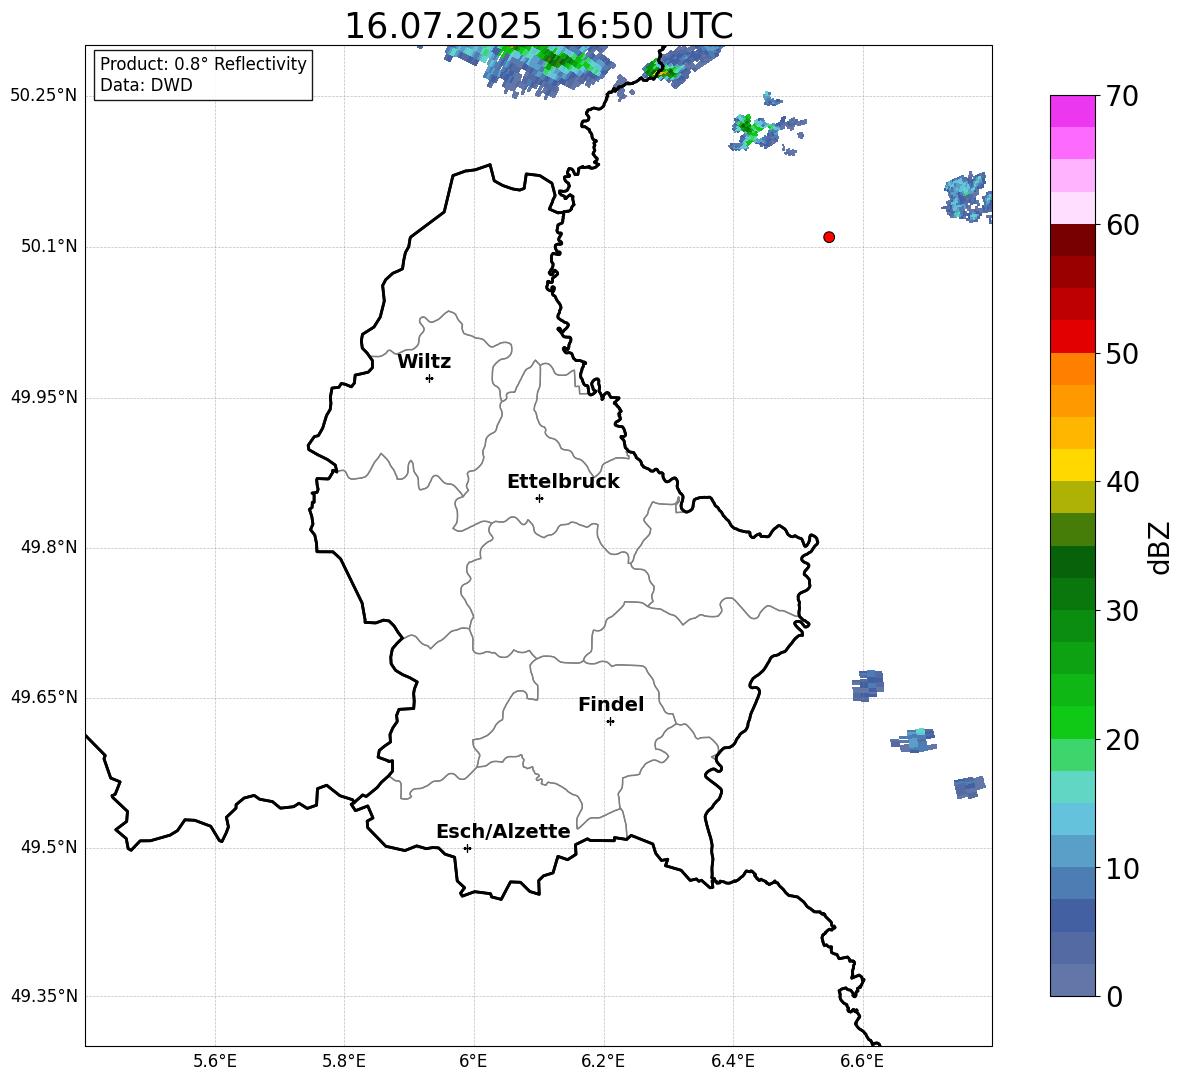The height and width of the screenshot is (1081, 1184).
Task: Select the Esch/Alzette city label
Action: point(503,831)
